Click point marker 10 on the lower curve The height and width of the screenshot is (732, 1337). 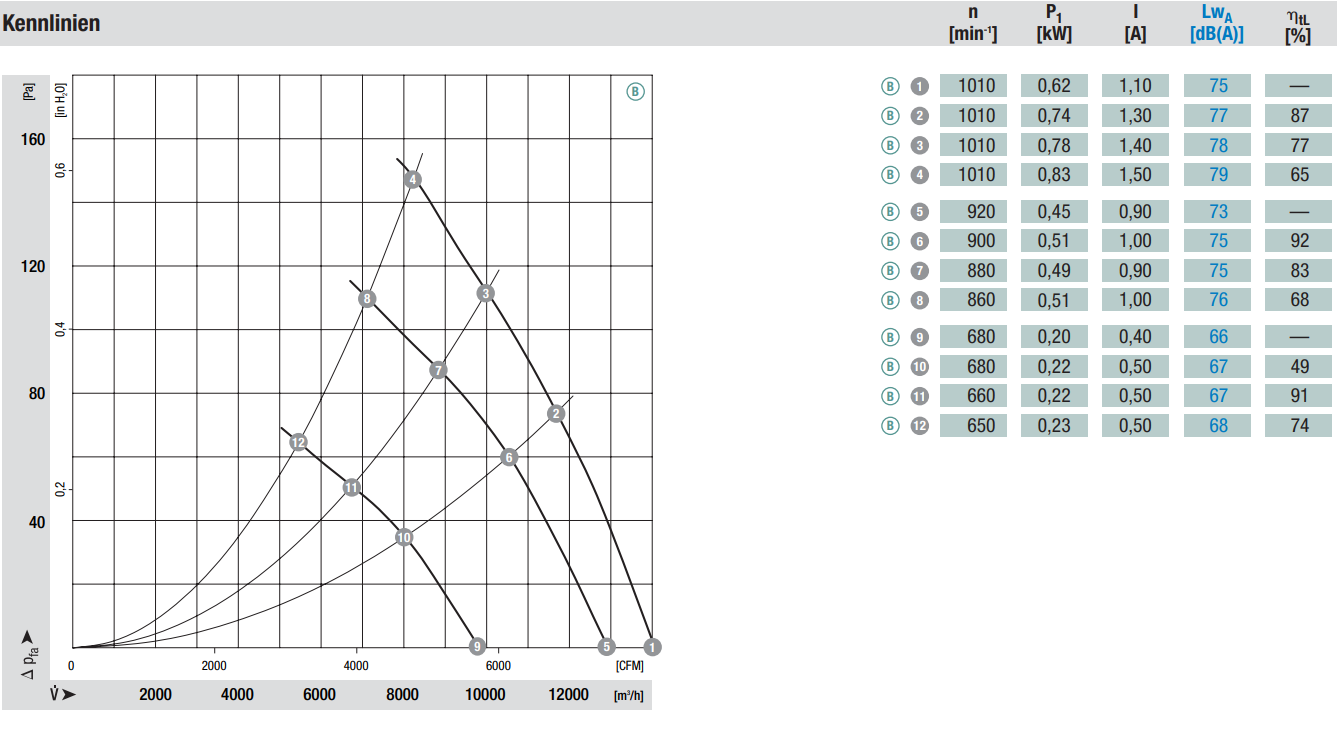coord(404,537)
